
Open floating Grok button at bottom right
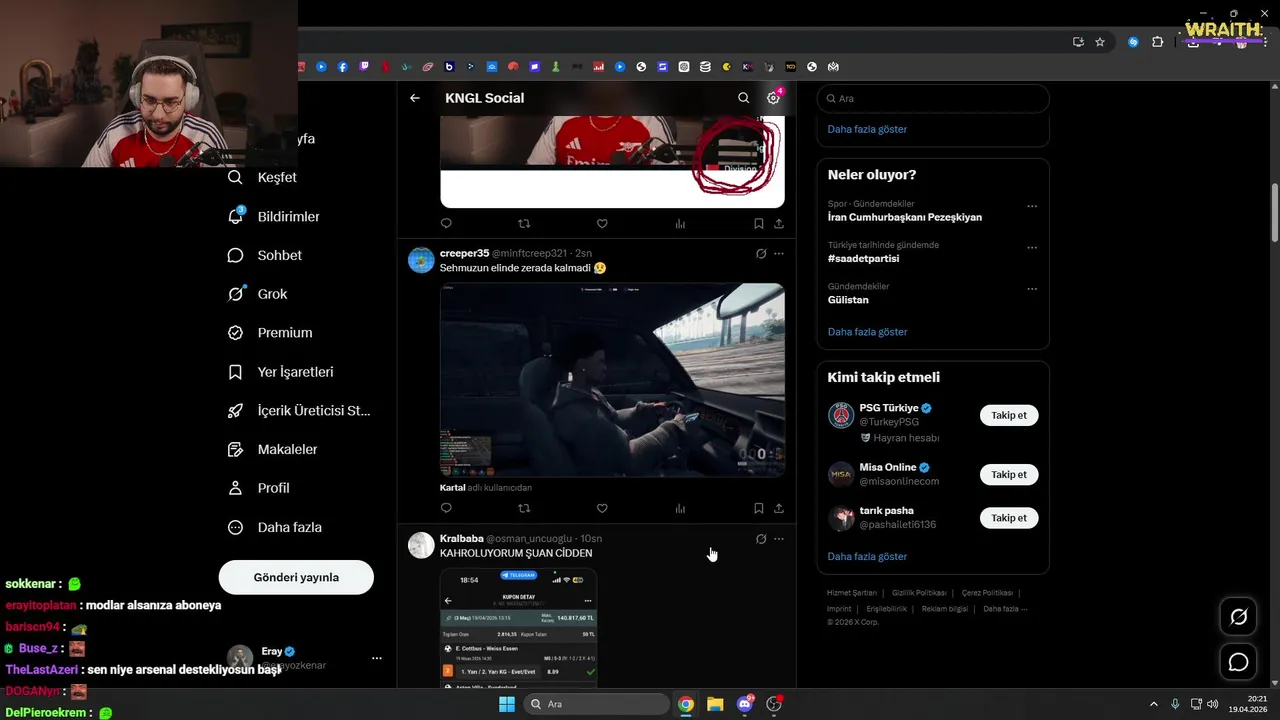point(1238,617)
